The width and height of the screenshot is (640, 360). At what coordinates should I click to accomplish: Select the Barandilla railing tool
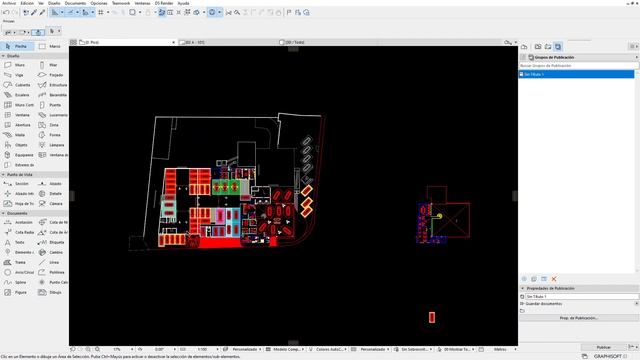(x=51, y=95)
